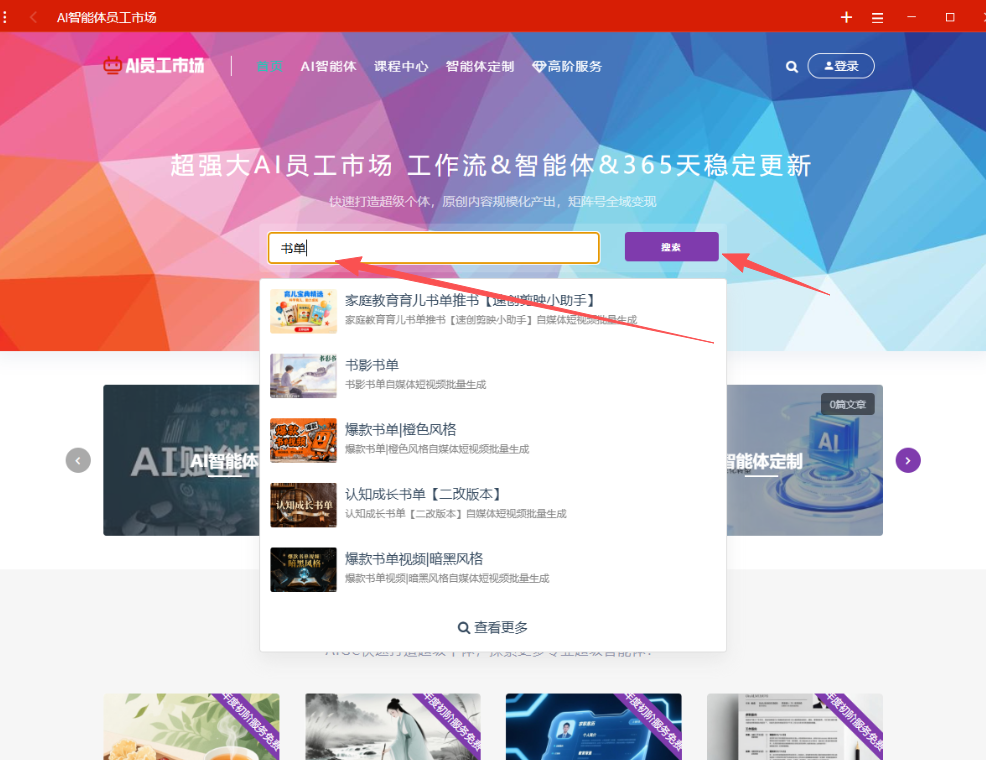Click the search magnifier icon in header
This screenshot has width=986, height=760.
(792, 67)
